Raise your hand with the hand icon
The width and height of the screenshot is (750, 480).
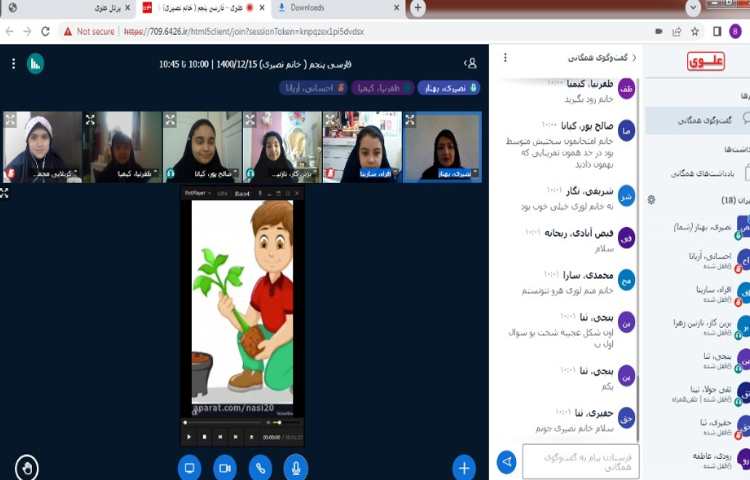(x=27, y=466)
